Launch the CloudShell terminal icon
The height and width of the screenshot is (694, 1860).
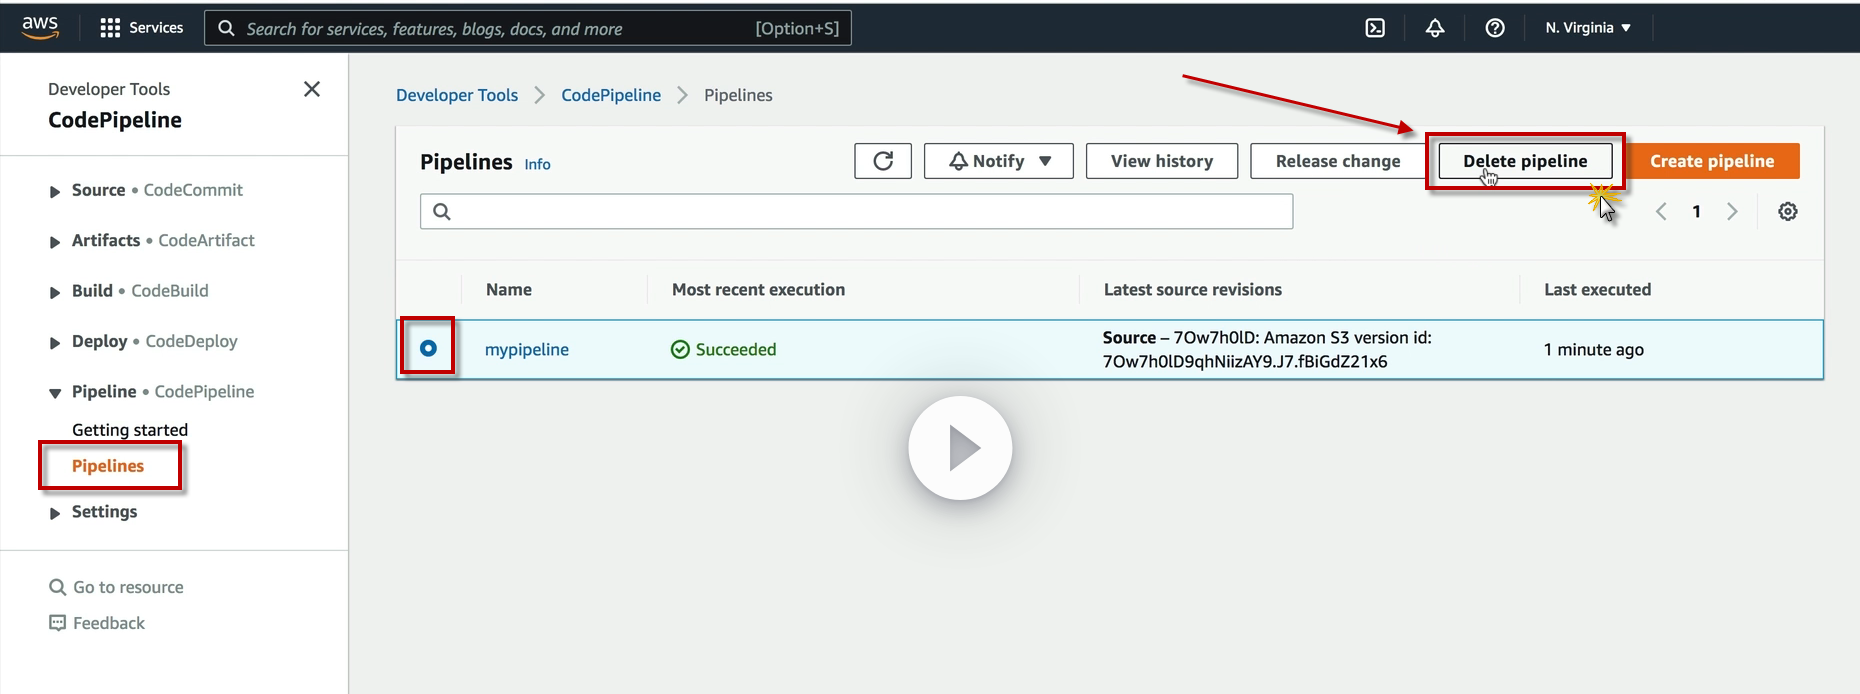point(1375,28)
